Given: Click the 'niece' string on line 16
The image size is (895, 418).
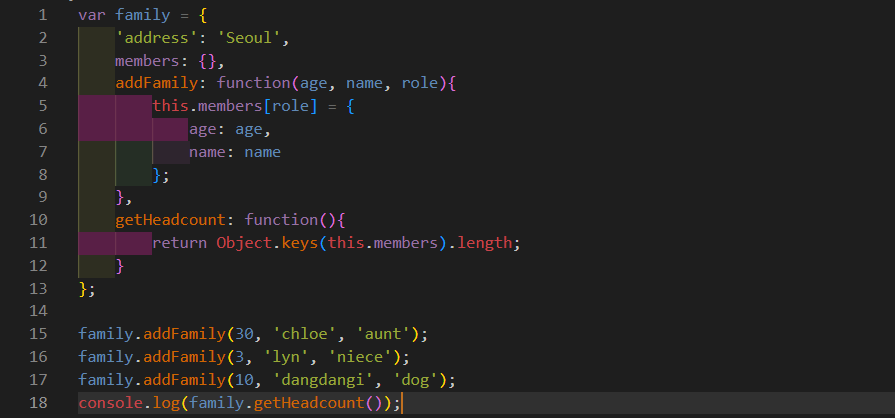Looking at the screenshot, I should point(360,357).
